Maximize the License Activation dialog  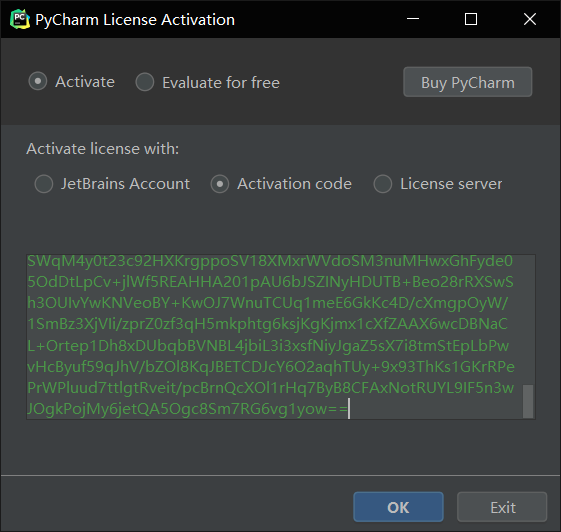click(x=471, y=19)
